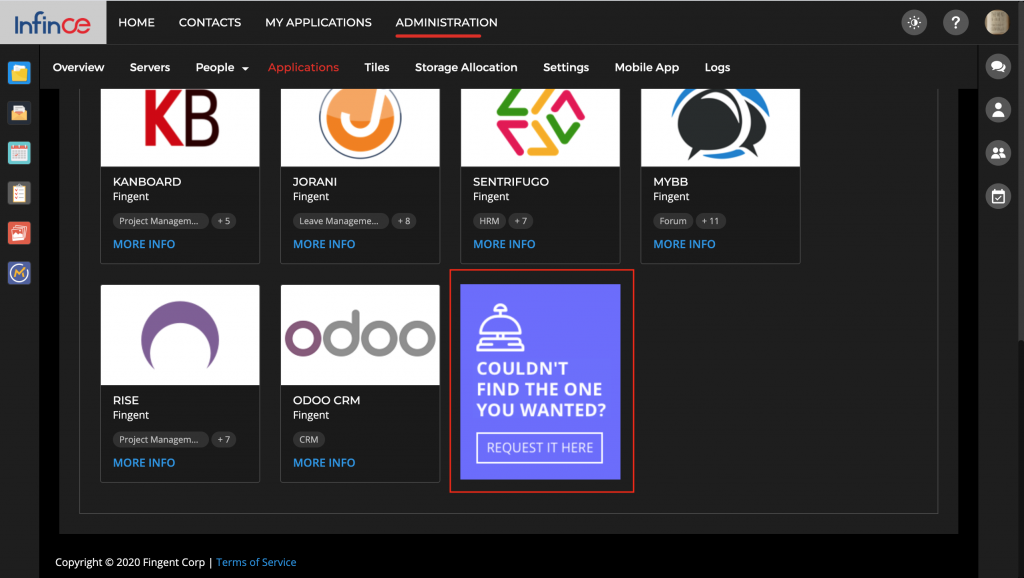The width and height of the screenshot is (1024, 578).
Task: Click MORE INFO under Sentrifugo
Action: pyautogui.click(x=504, y=244)
